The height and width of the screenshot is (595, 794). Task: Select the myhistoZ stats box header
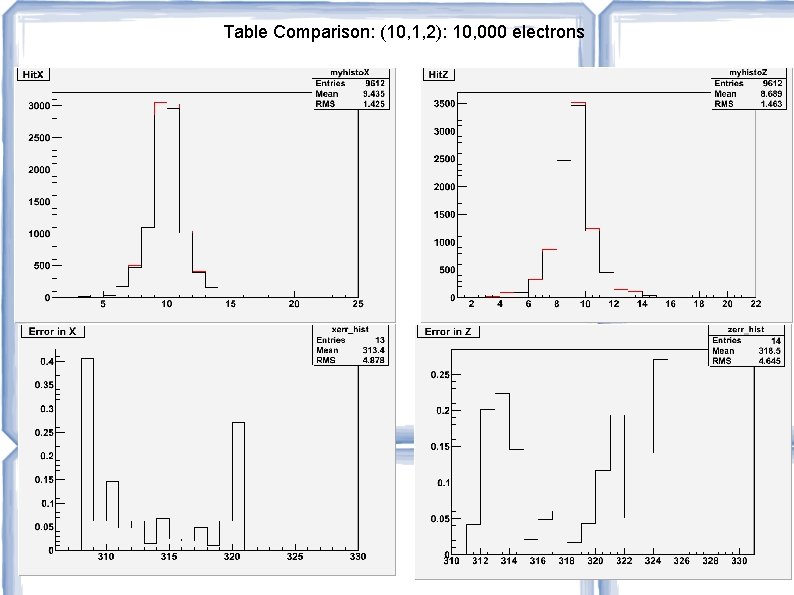(748, 73)
